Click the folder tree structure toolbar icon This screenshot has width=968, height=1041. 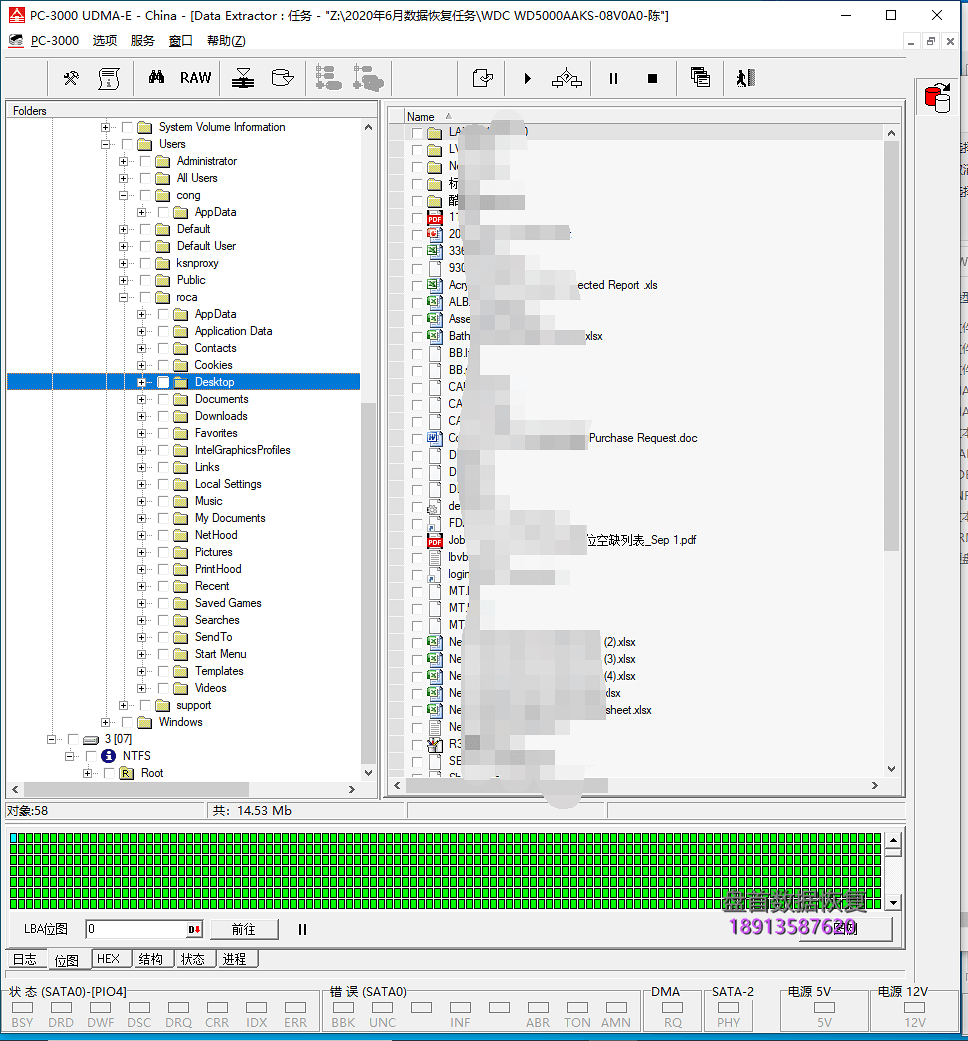tap(328, 78)
